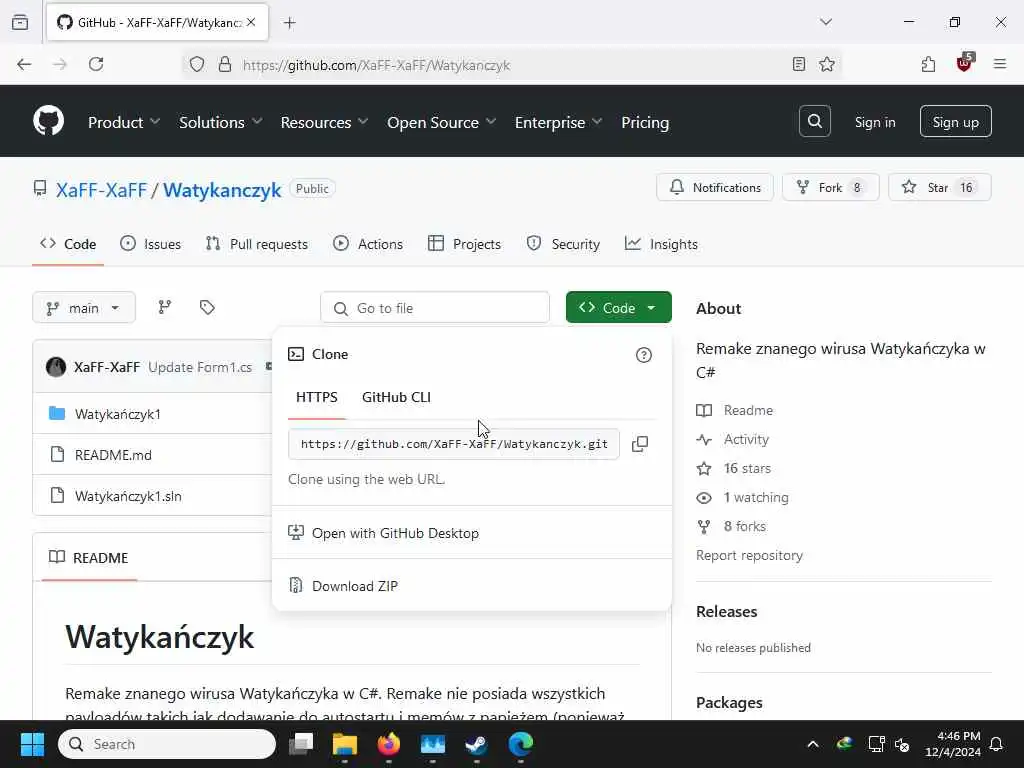Go to the Pricing page
The width and height of the screenshot is (1024, 768).
point(645,122)
